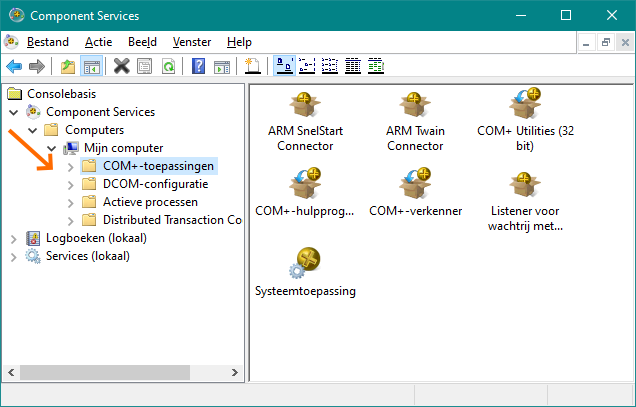The image size is (636, 407).
Task: Click the title bar Component Services icon
Action: pyautogui.click(x=17, y=15)
